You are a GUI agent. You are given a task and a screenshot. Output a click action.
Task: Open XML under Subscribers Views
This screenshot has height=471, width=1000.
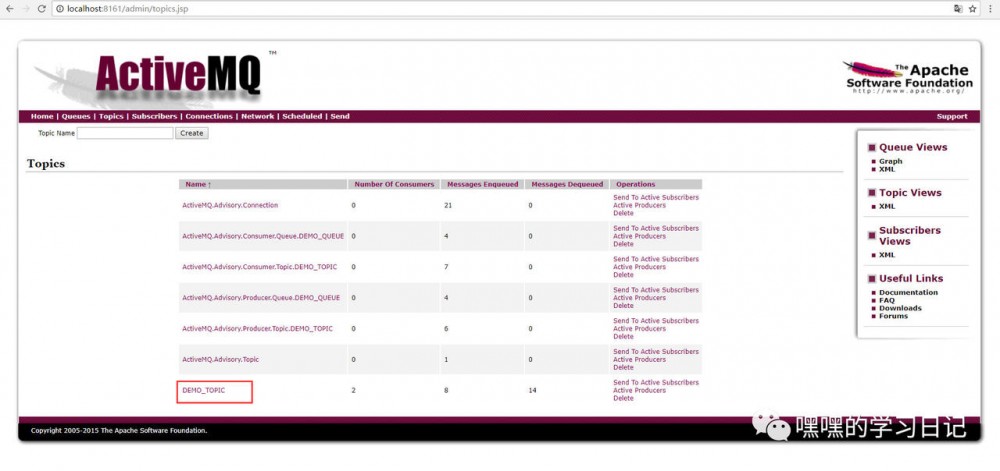click(x=887, y=255)
